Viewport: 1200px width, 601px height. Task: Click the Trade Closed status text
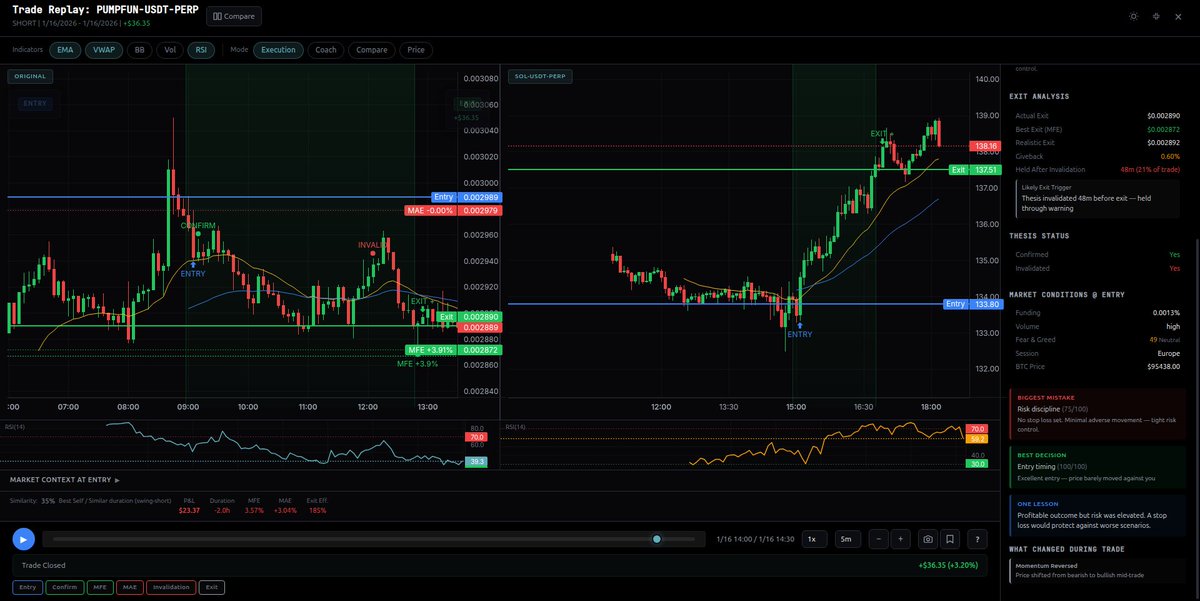[43, 565]
